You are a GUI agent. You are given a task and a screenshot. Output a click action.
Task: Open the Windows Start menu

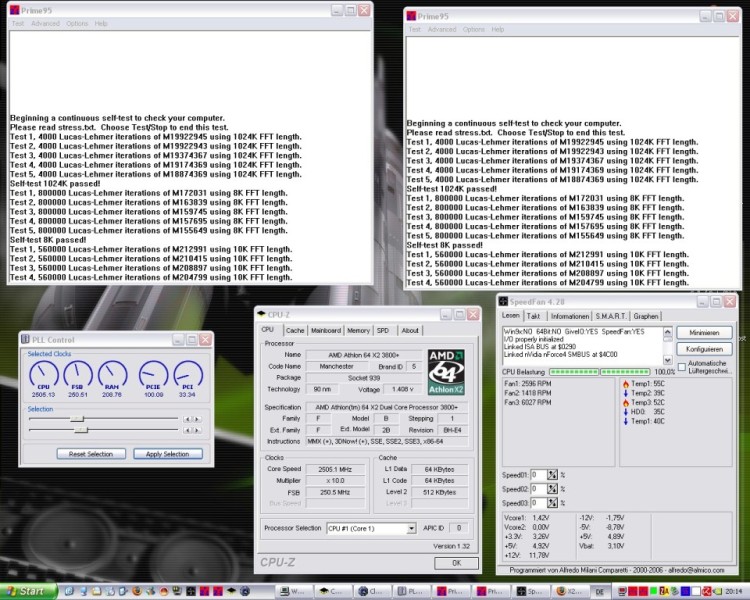28,591
